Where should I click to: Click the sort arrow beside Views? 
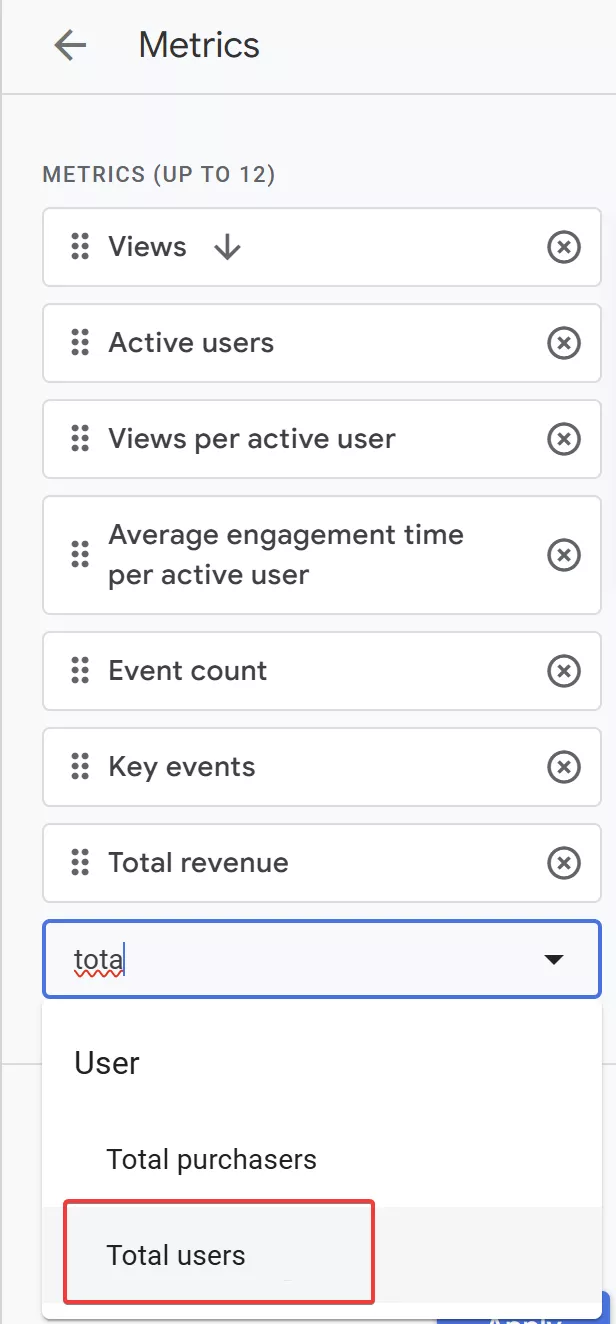(228, 247)
